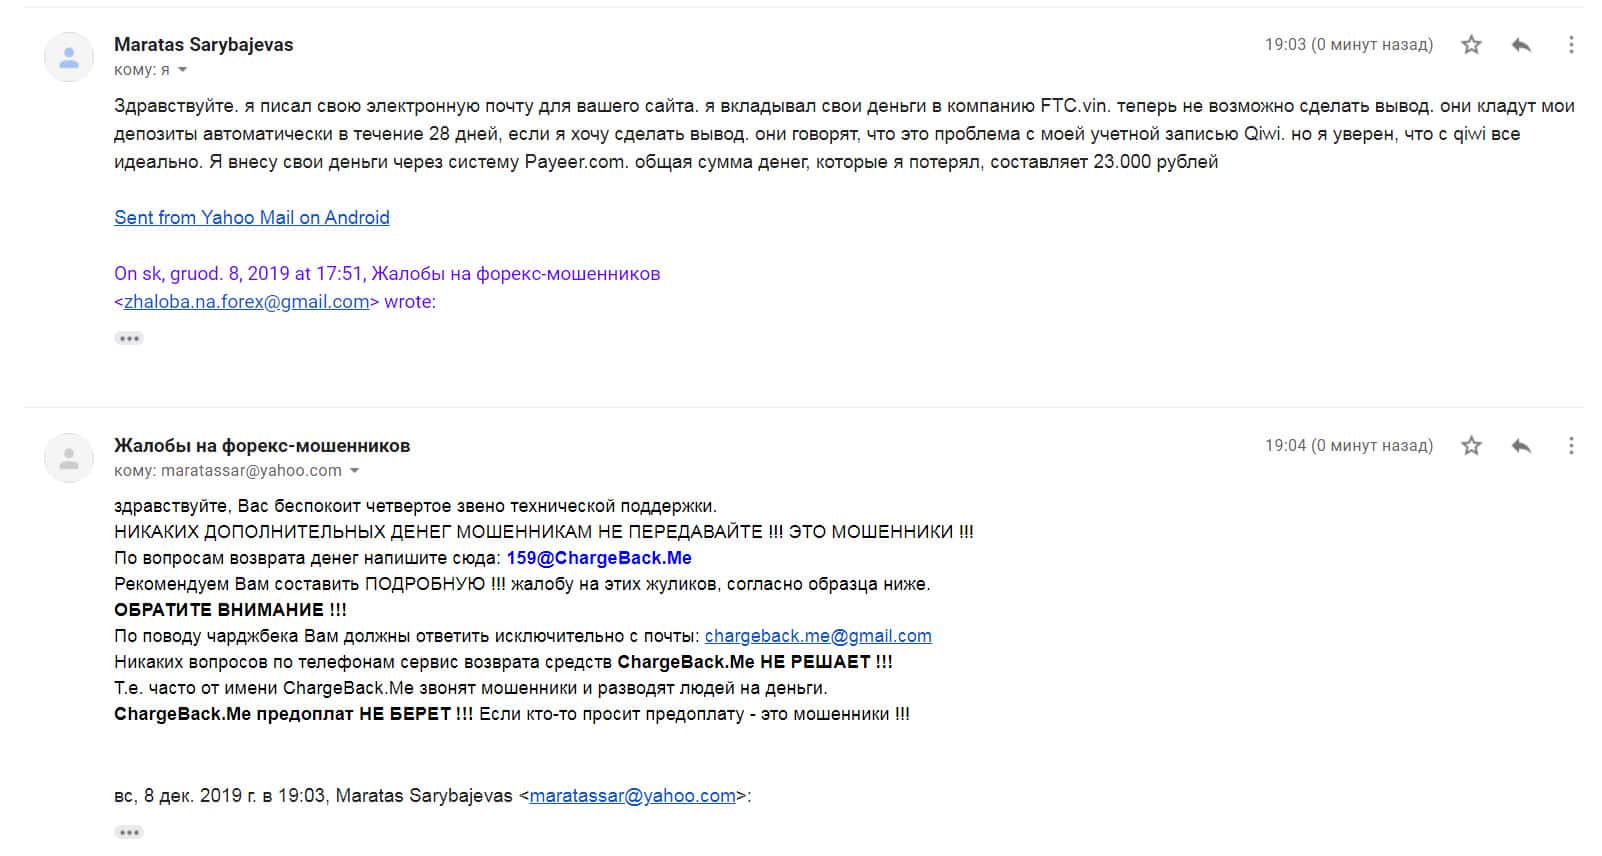Screen dimensions: 1602x856
Task: Show trimmed content in first message
Action: click(129, 339)
